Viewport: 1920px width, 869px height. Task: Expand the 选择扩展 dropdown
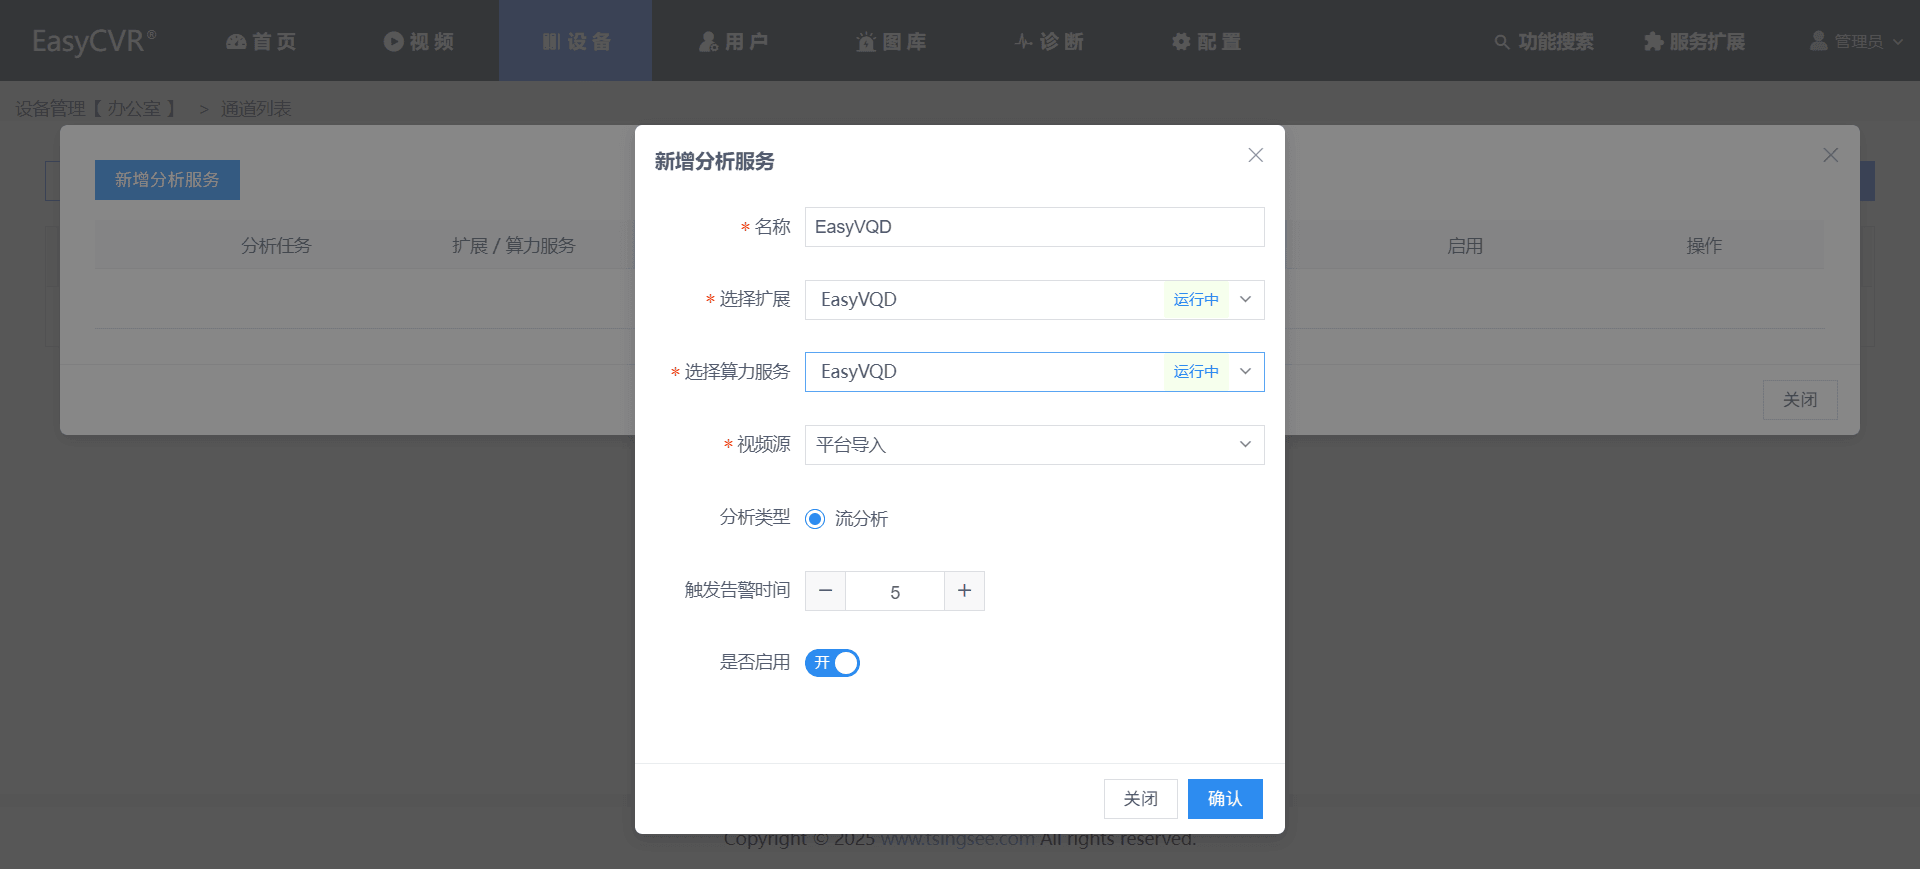pos(1034,300)
